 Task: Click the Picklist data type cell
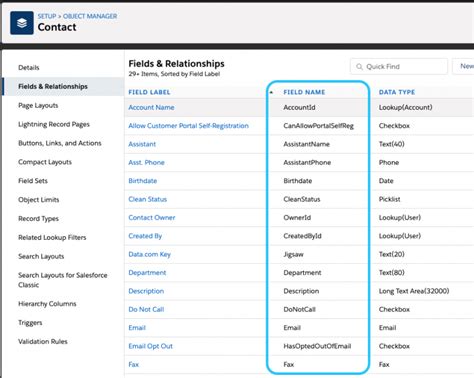click(x=390, y=199)
